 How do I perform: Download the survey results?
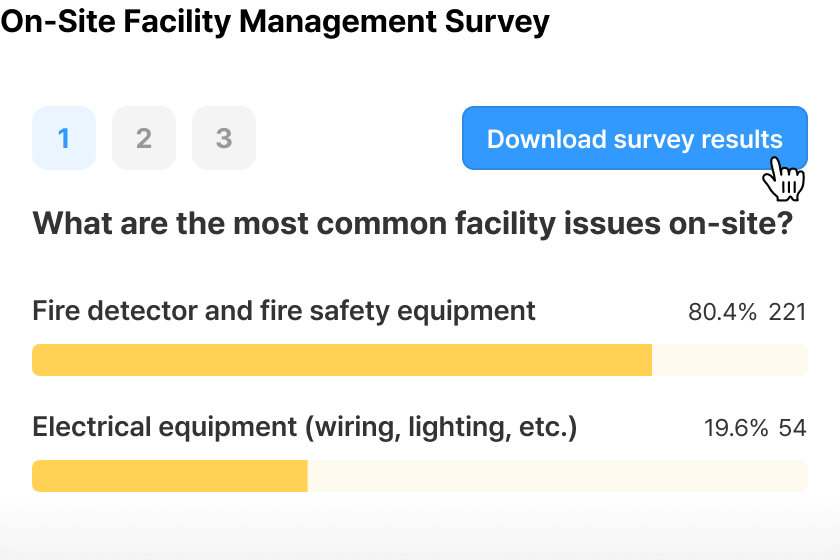[x=635, y=138]
